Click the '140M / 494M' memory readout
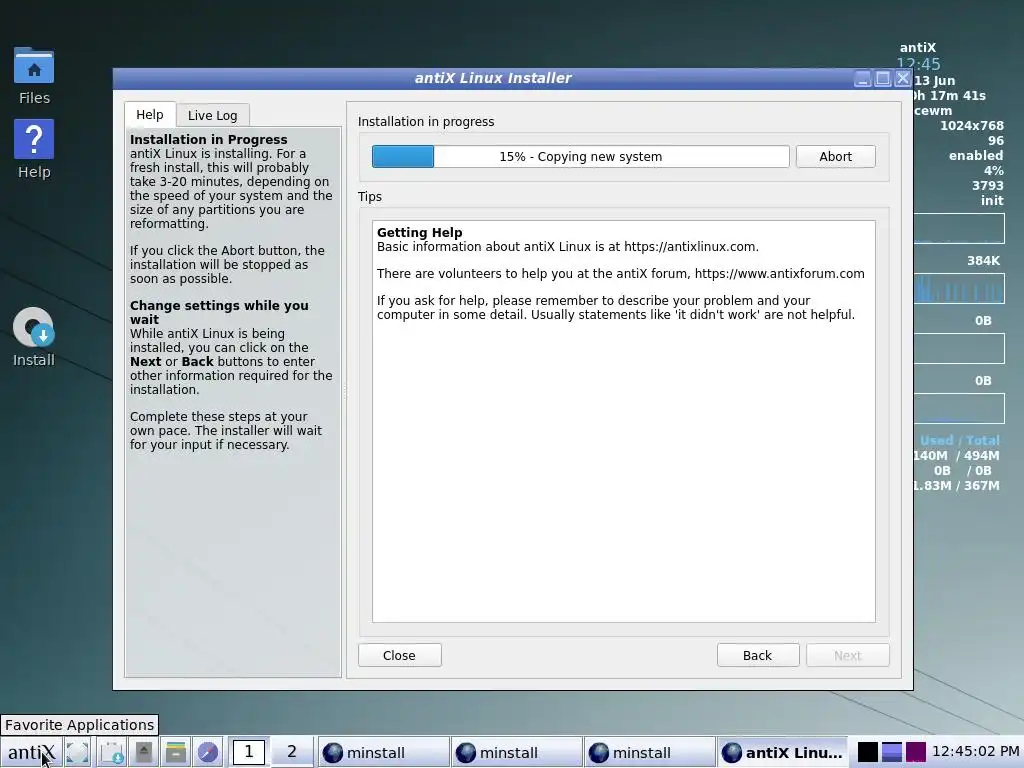The height and width of the screenshot is (768, 1024). (x=956, y=455)
